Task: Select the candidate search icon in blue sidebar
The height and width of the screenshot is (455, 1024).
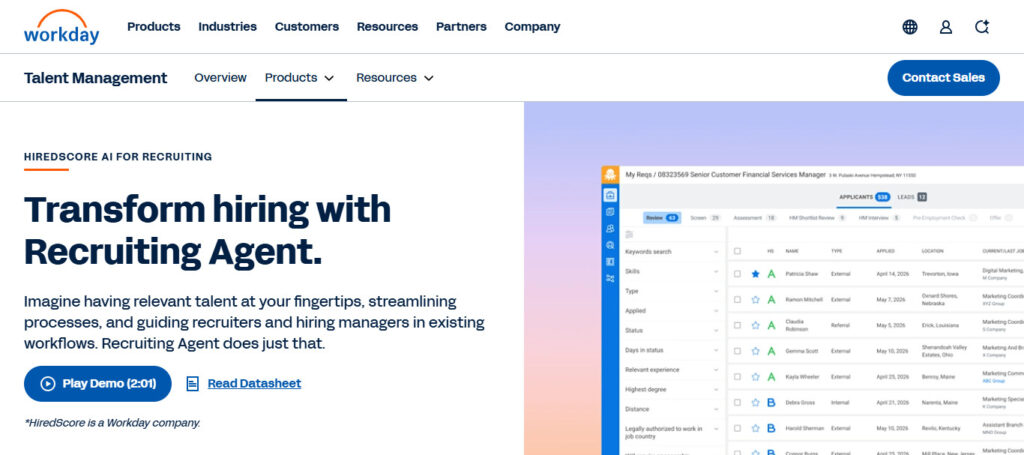Action: (x=610, y=245)
